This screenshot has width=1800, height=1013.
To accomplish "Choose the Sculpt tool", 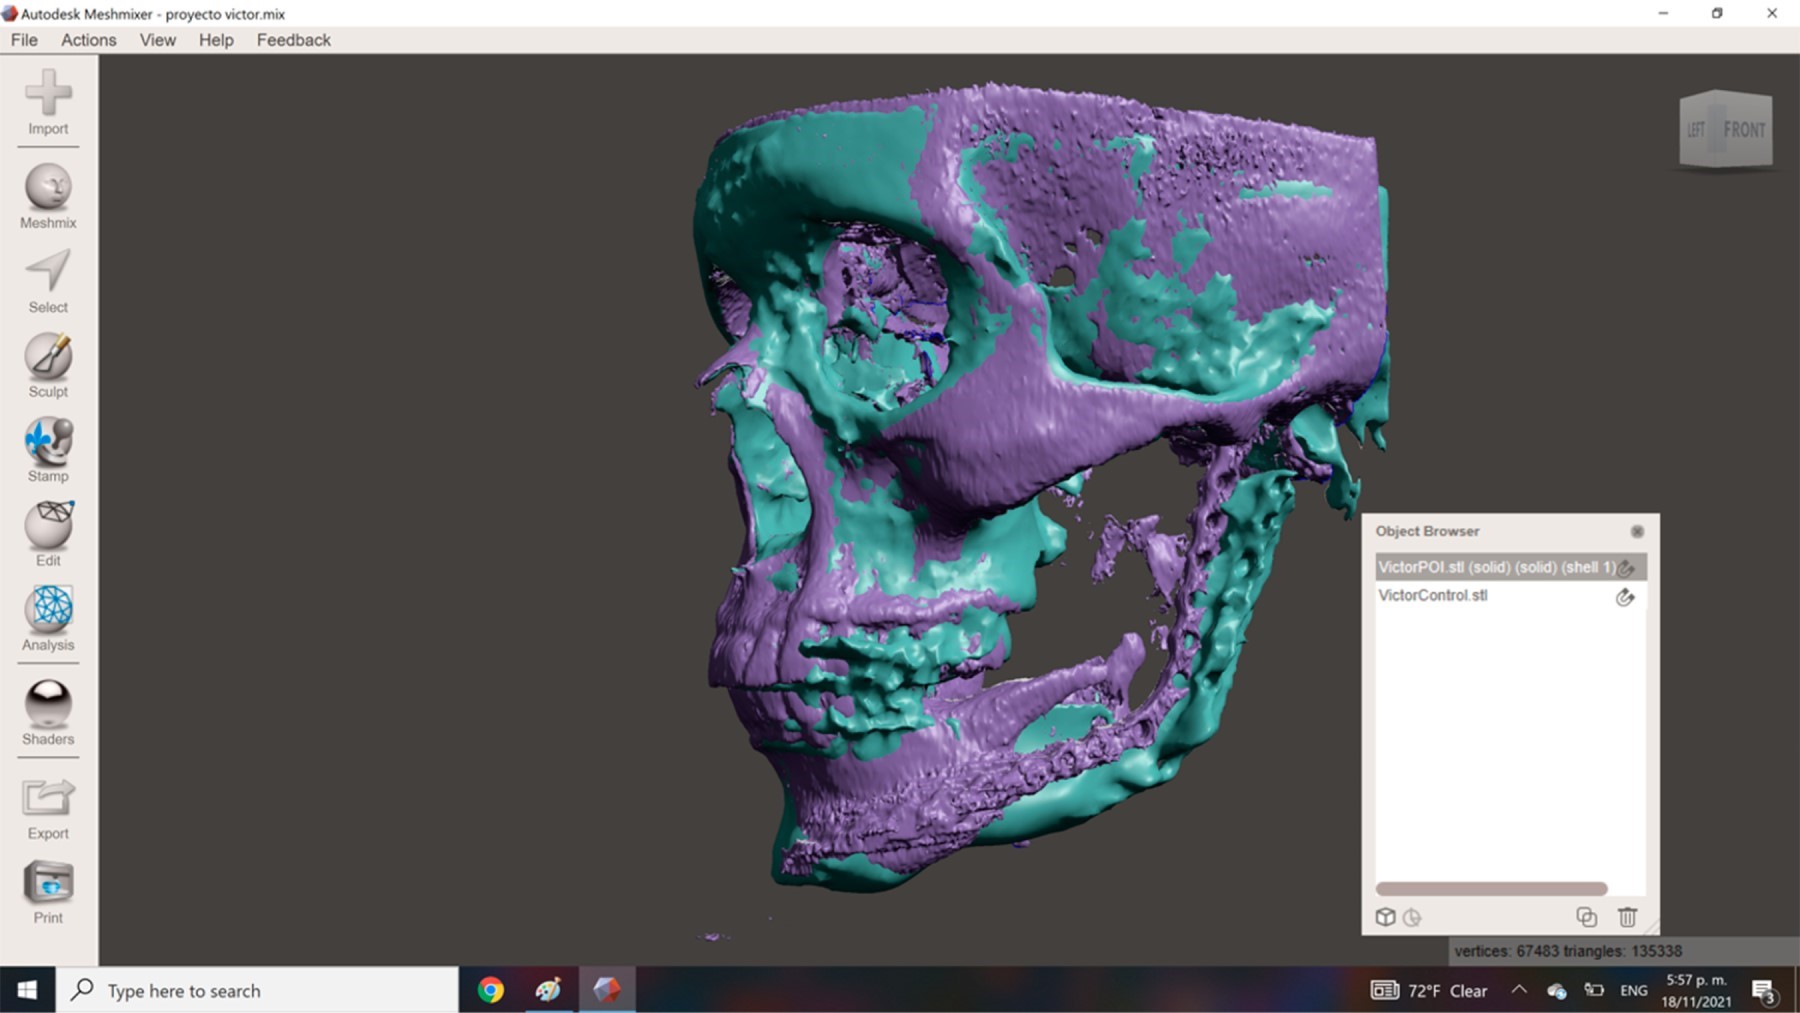I will click(48, 365).
